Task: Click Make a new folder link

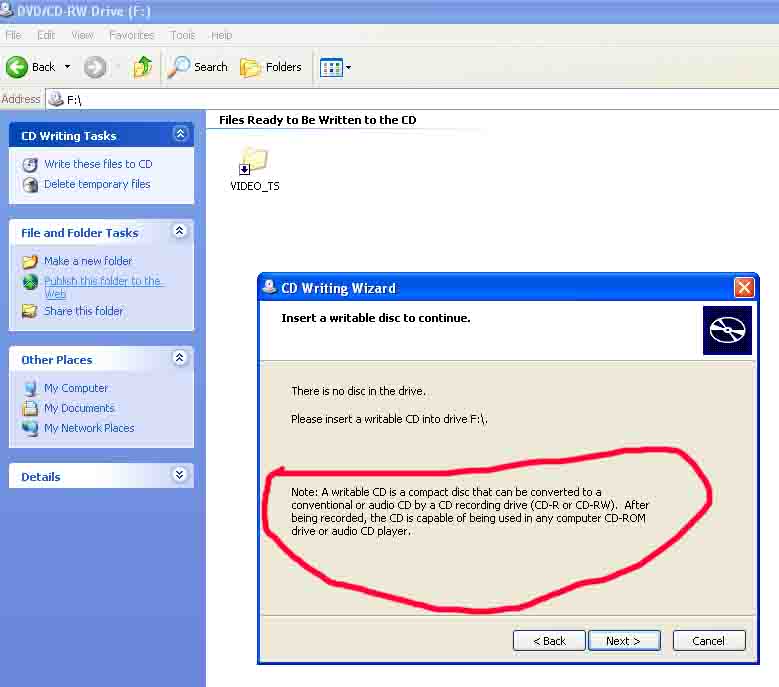Action: click(88, 261)
